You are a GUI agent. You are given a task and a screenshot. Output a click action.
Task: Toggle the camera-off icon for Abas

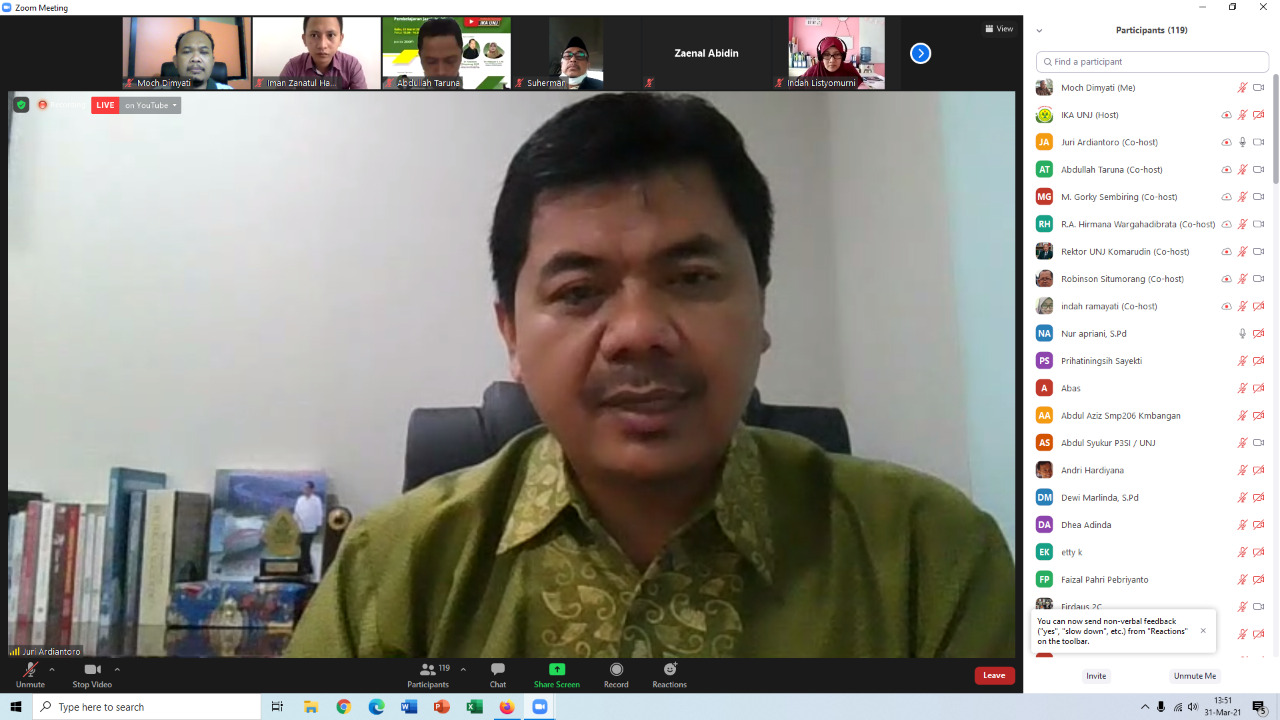[1259, 388]
